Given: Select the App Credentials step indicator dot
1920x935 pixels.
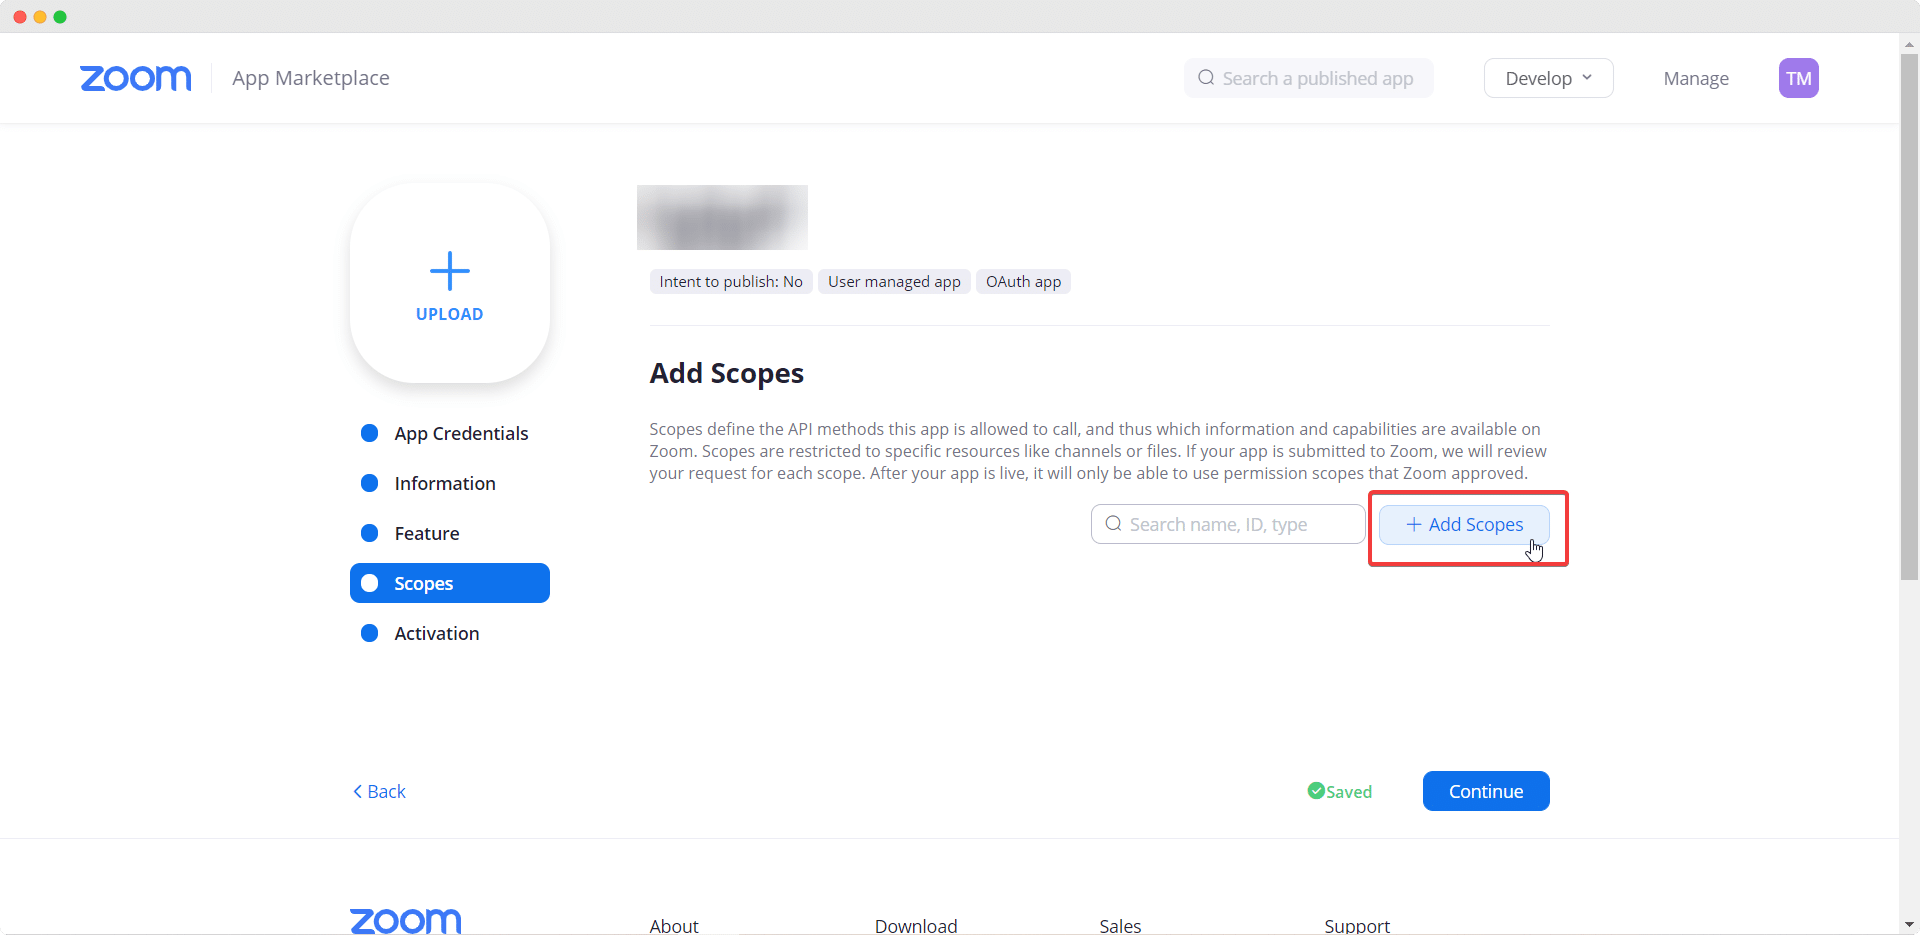Looking at the screenshot, I should [369, 433].
